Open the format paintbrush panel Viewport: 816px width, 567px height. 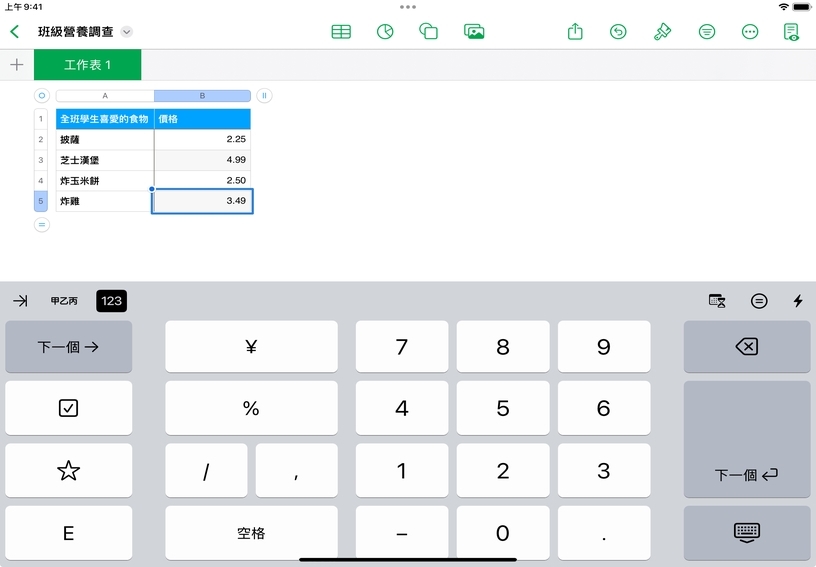tap(662, 32)
